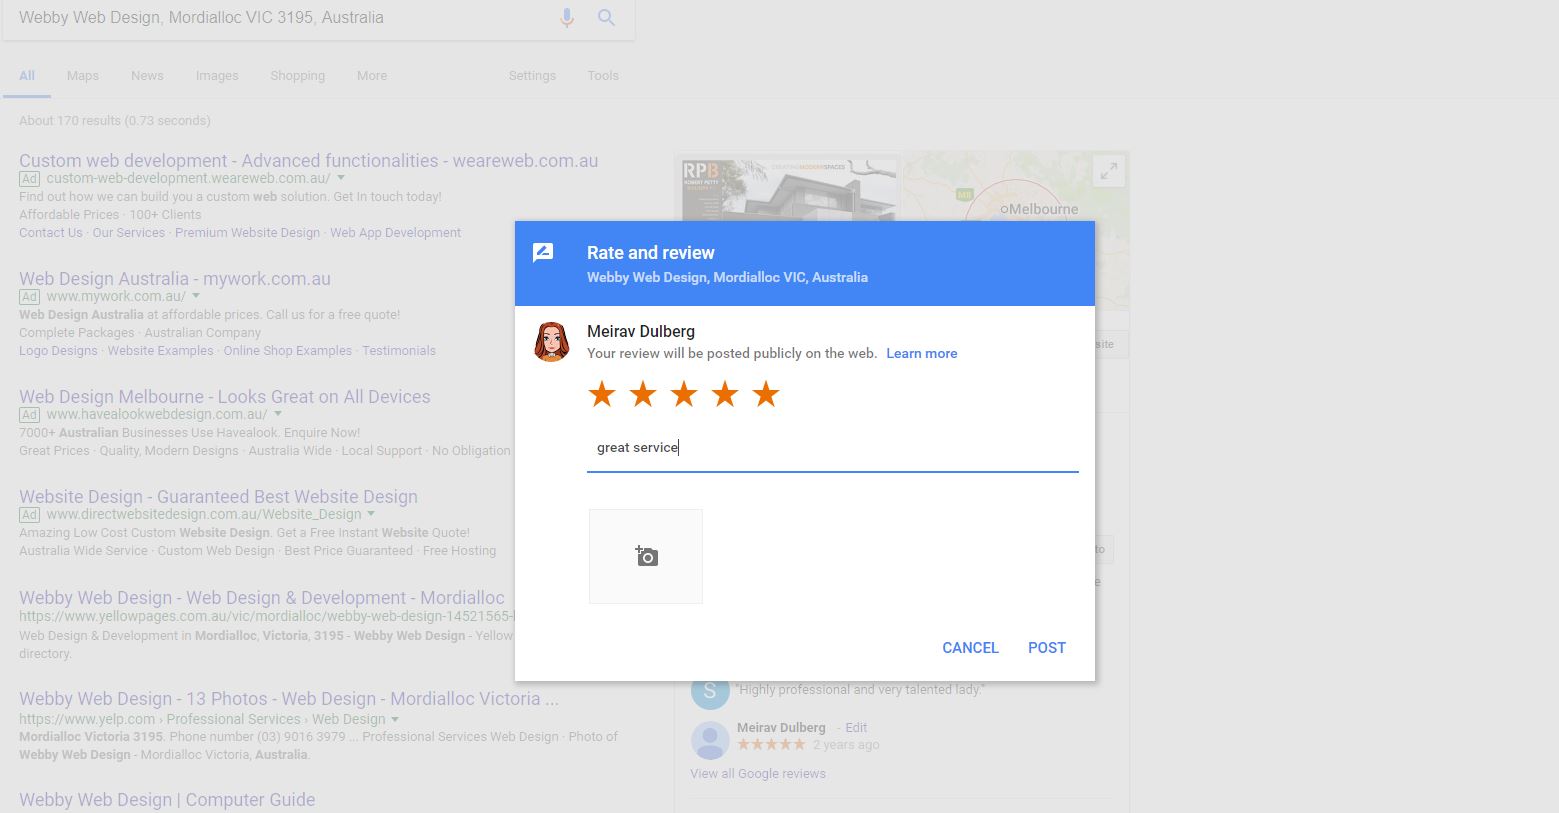Open Website Design Guaranteed Best result
This screenshot has width=1559, height=813.
click(218, 497)
